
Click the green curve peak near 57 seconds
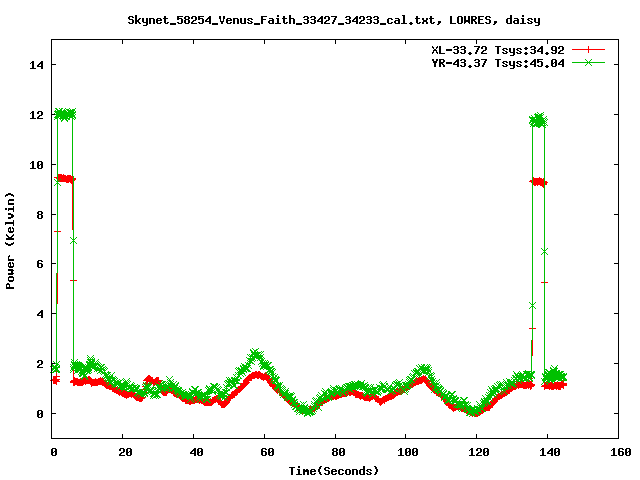point(255,354)
